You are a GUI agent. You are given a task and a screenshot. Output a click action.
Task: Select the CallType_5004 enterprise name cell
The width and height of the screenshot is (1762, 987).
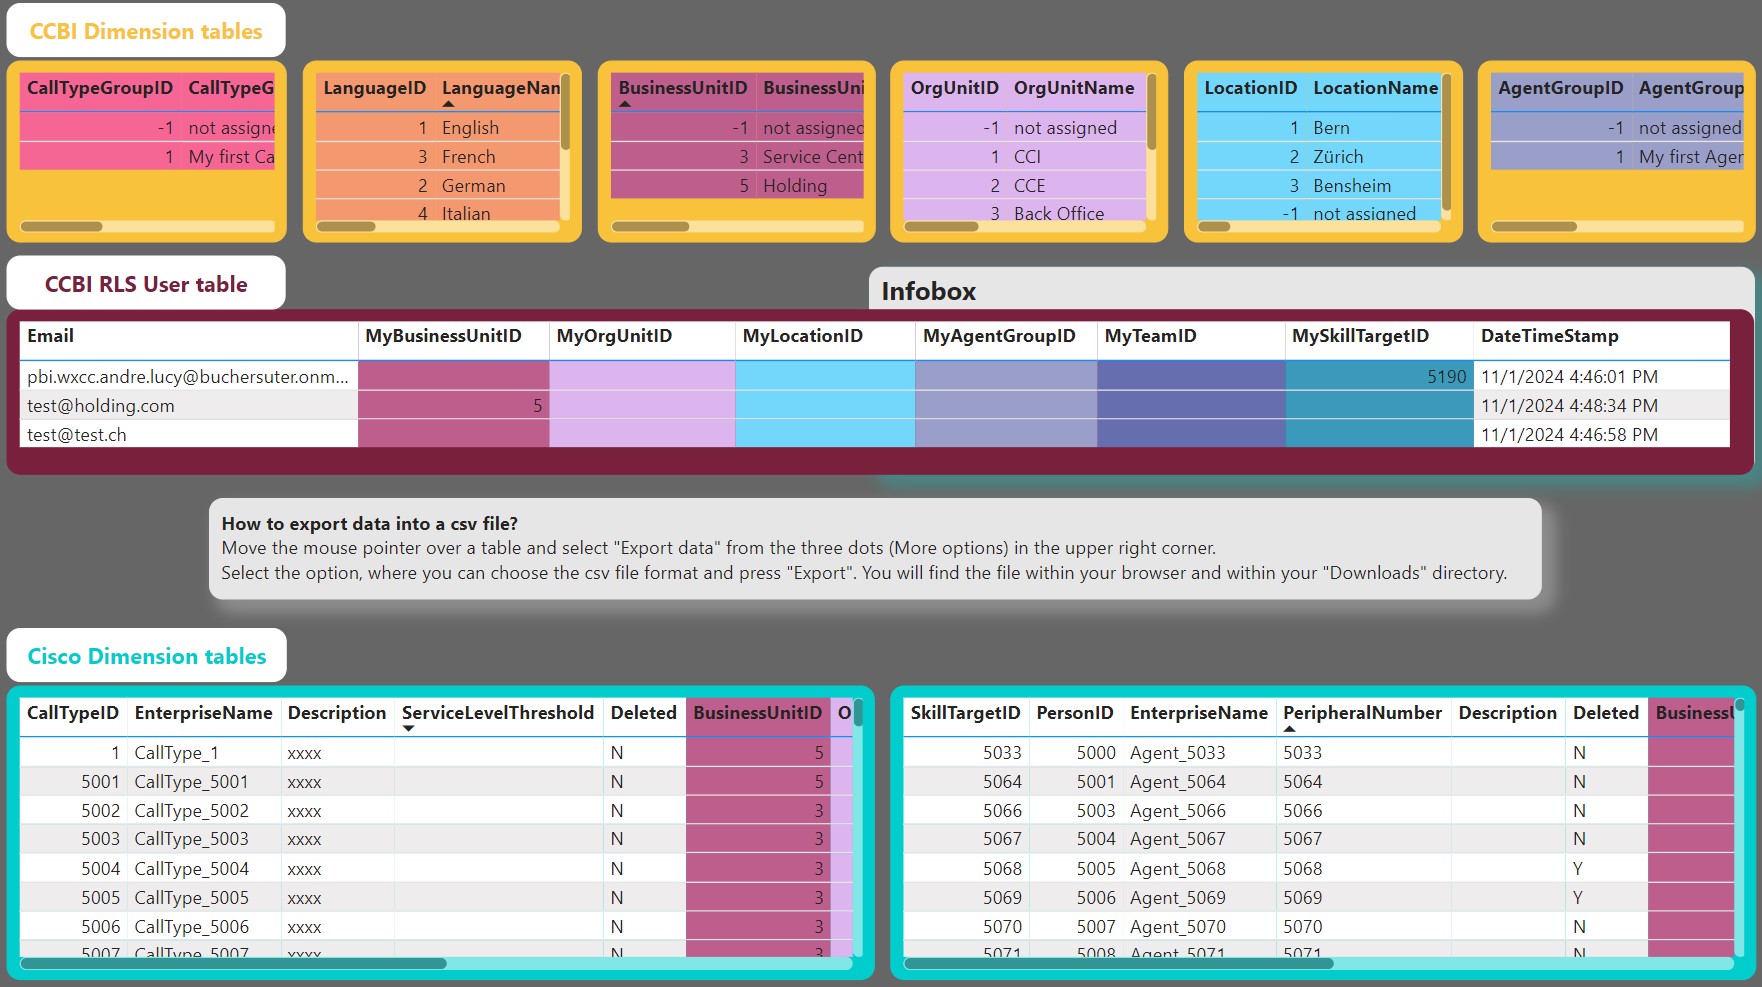[204, 869]
